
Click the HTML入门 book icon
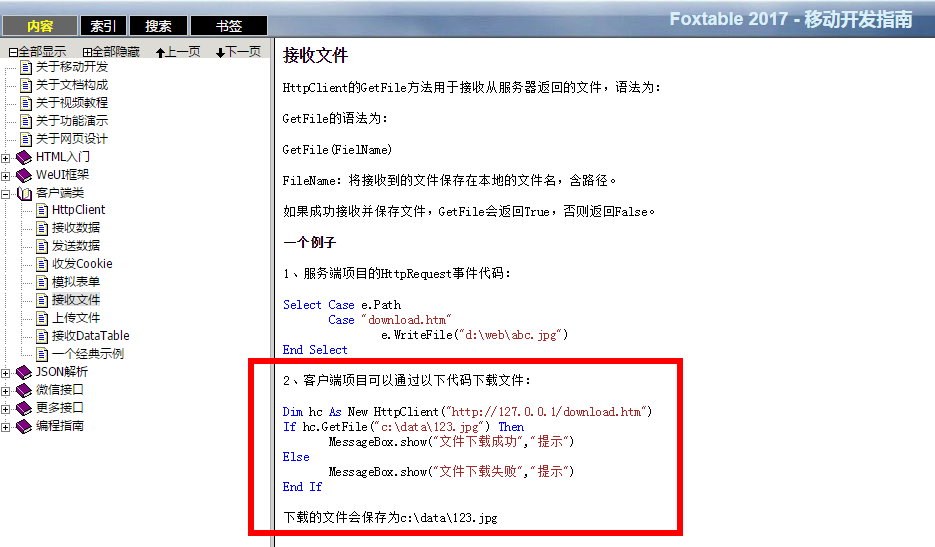(24, 157)
